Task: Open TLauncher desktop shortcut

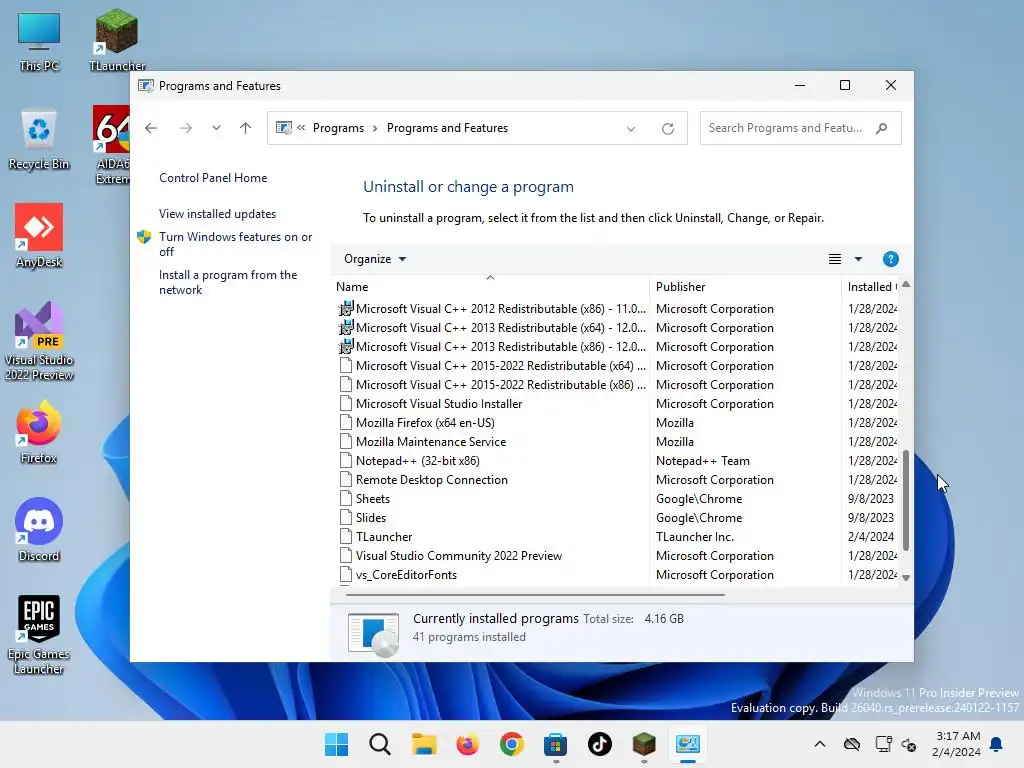Action: pyautogui.click(x=117, y=40)
